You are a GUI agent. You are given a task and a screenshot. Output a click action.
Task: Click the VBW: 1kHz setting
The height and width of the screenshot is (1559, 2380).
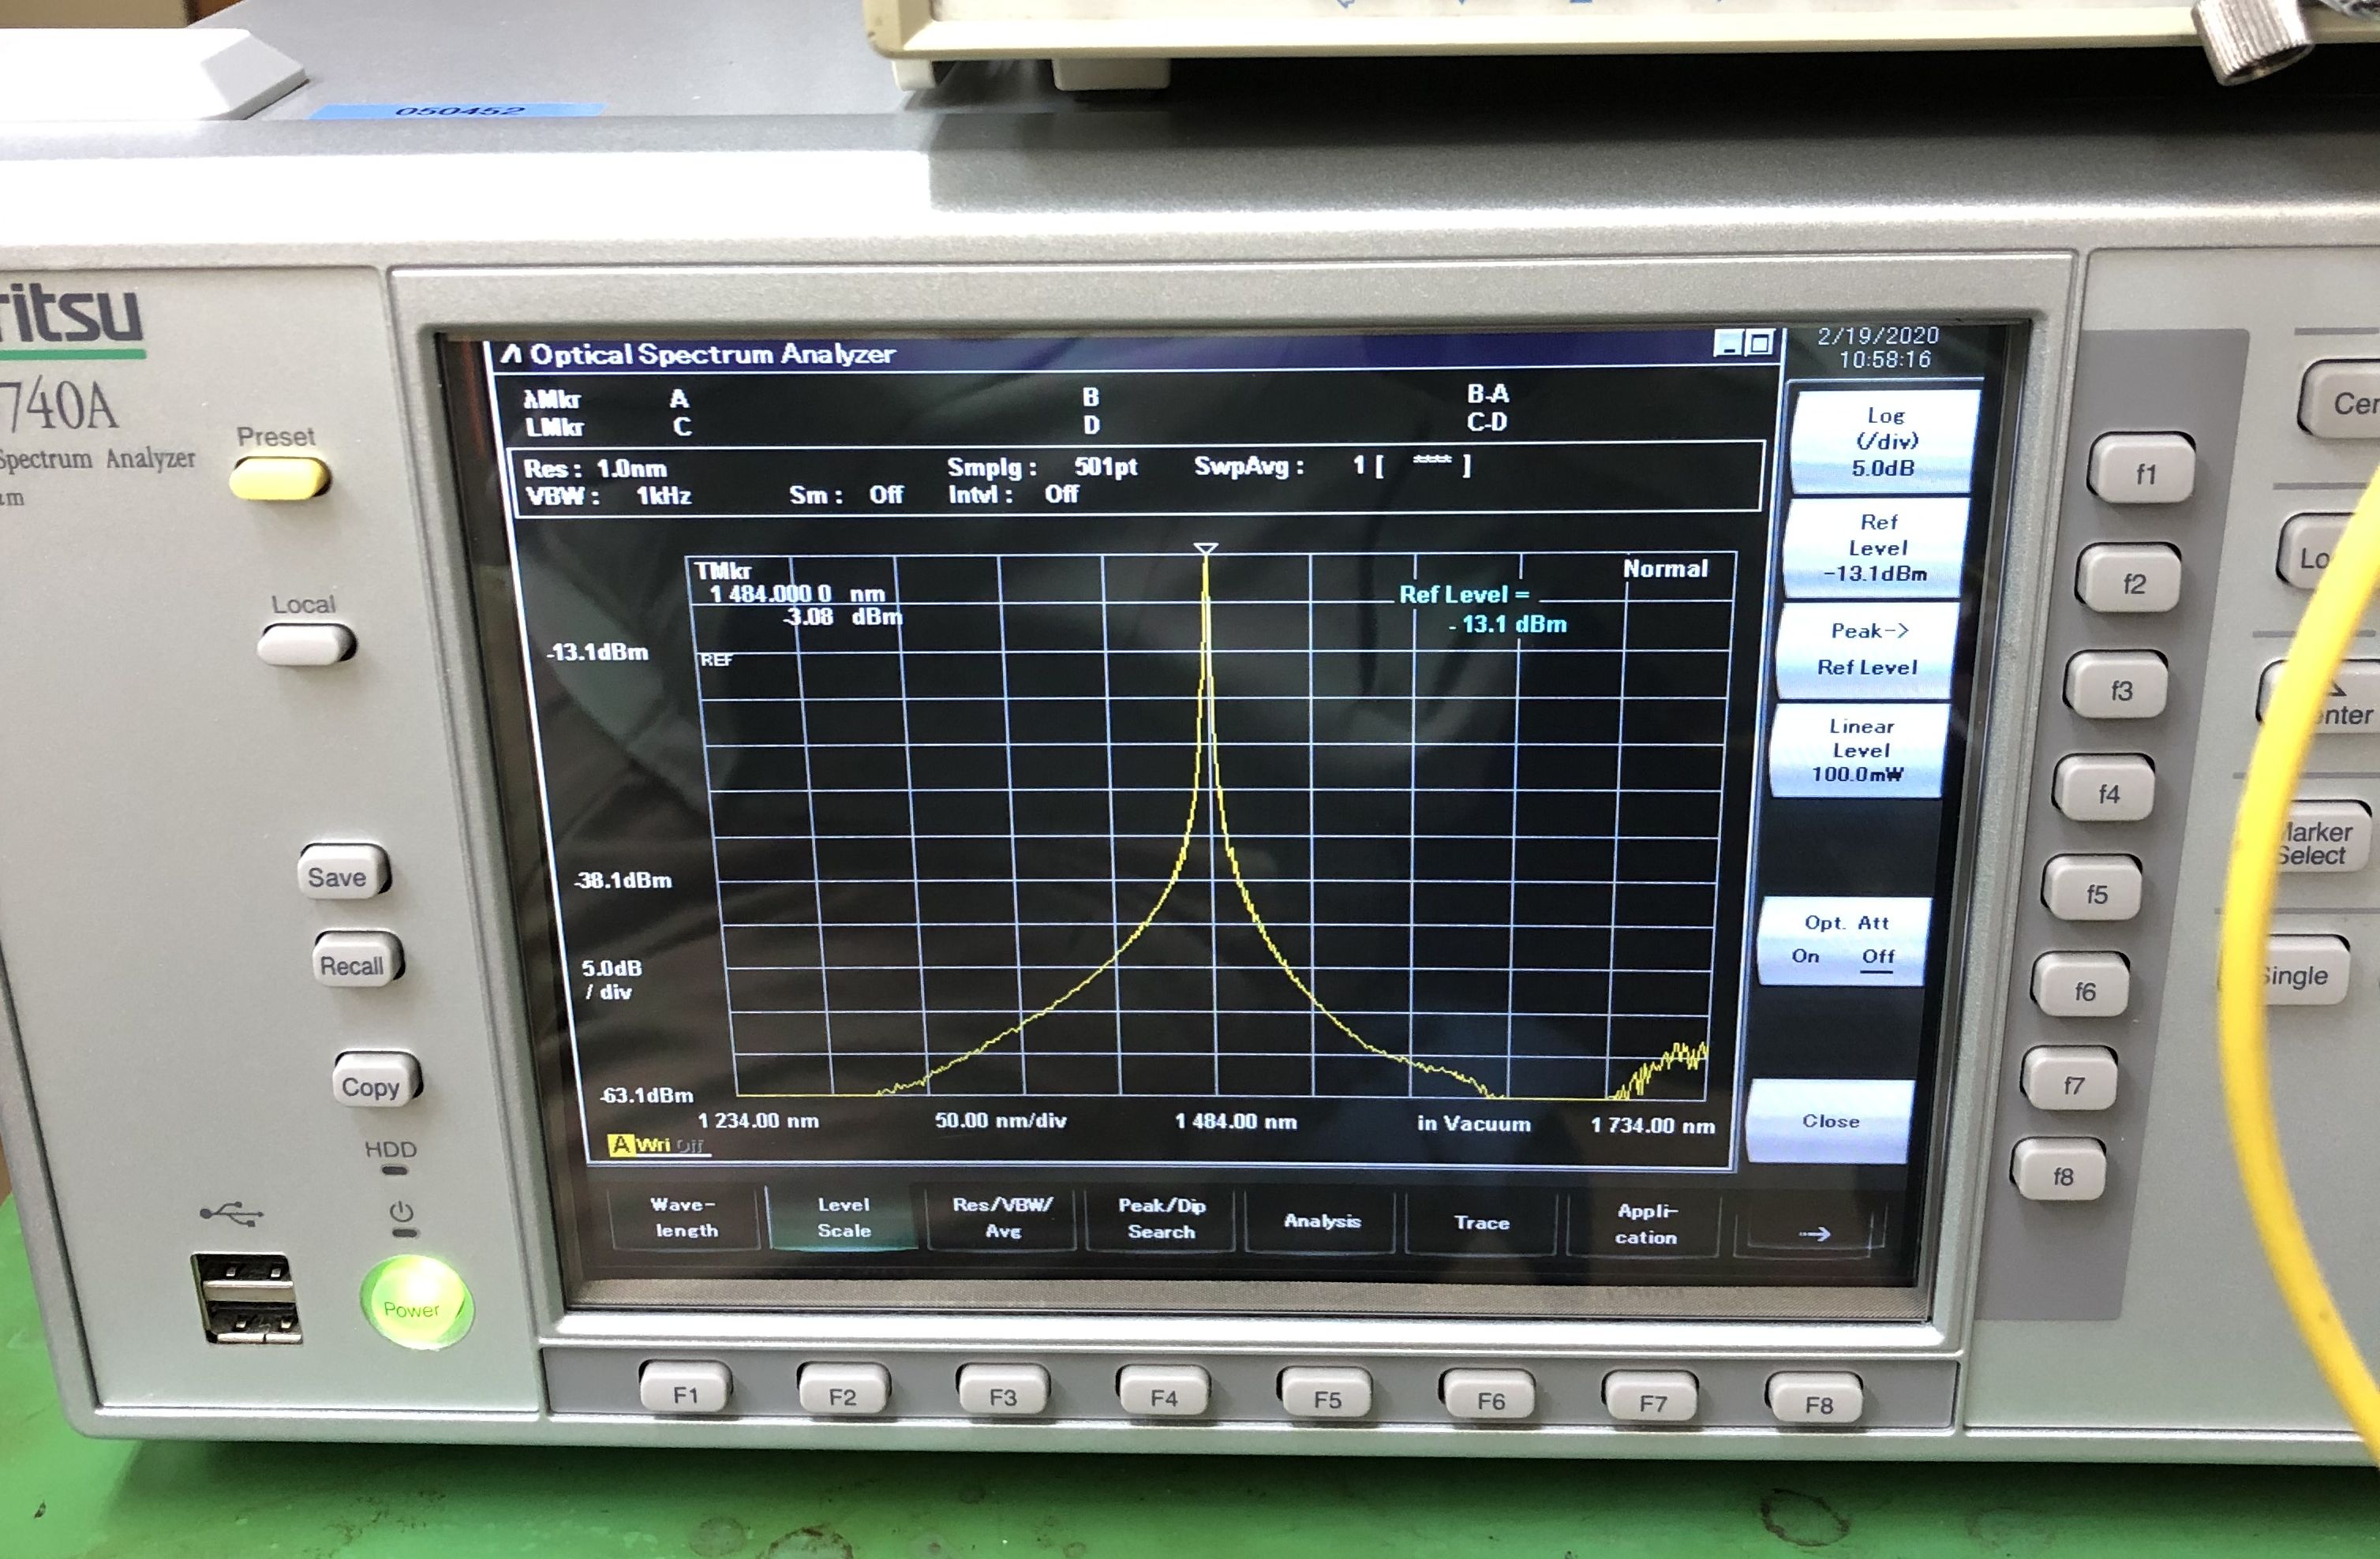(608, 495)
